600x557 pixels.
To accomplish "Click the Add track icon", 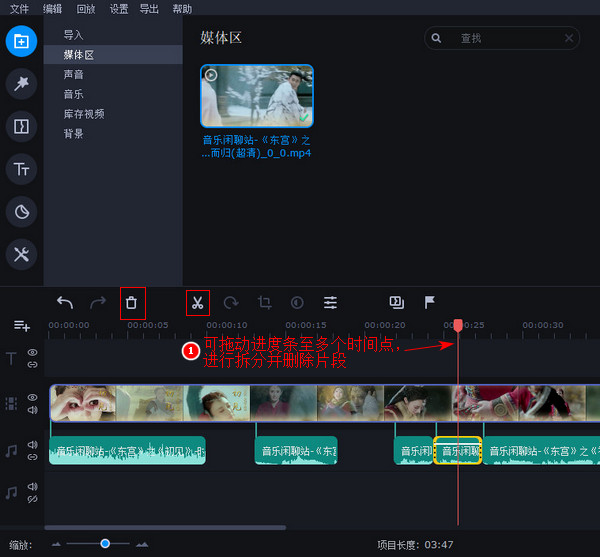I will click(x=22, y=326).
